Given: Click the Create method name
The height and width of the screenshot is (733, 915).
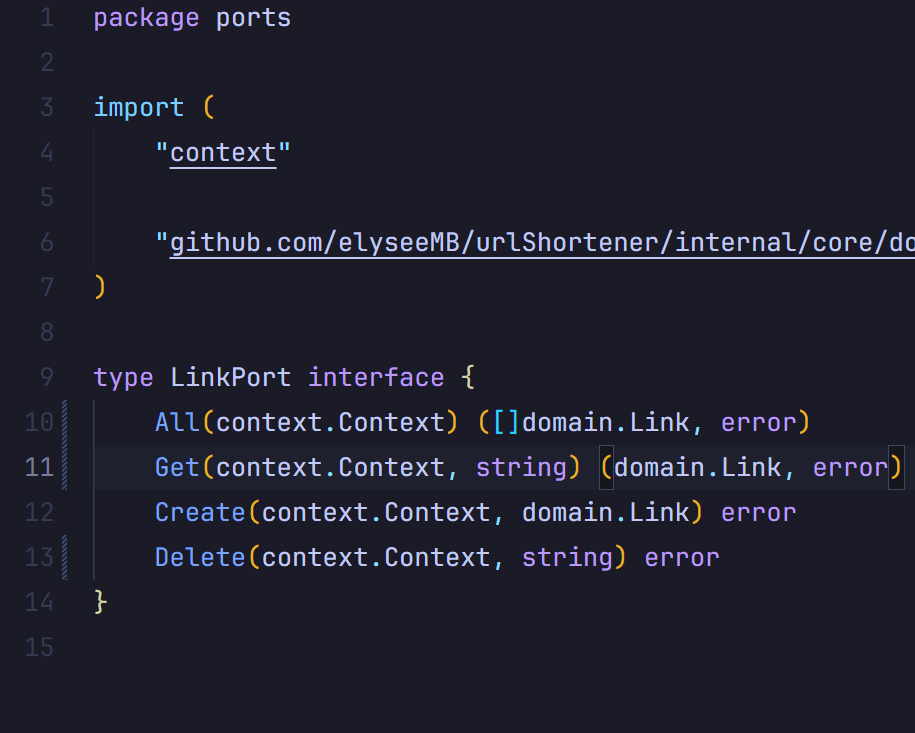Looking at the screenshot, I should (200, 513).
